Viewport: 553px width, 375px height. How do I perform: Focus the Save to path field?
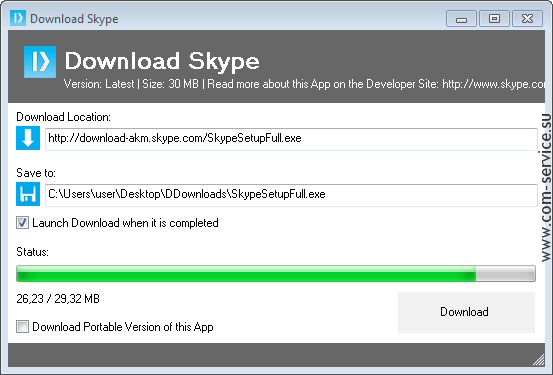[x=291, y=195]
